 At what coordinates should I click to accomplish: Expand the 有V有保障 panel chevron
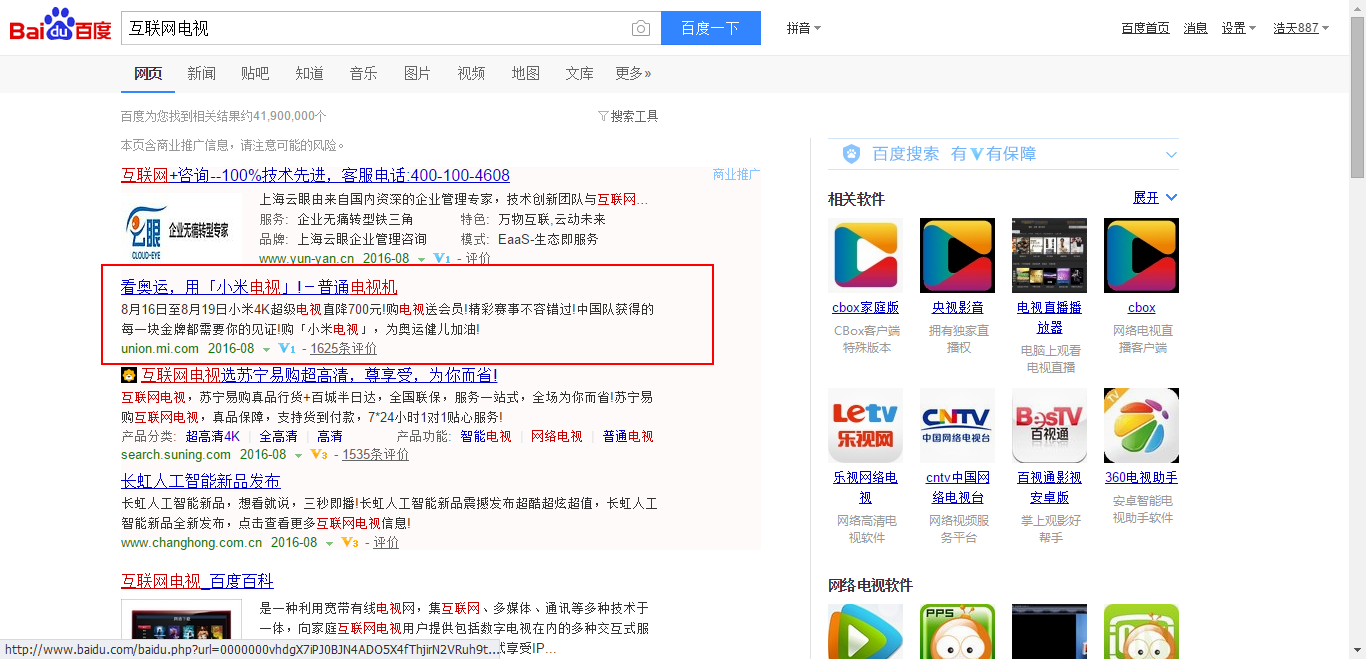click(x=1171, y=155)
